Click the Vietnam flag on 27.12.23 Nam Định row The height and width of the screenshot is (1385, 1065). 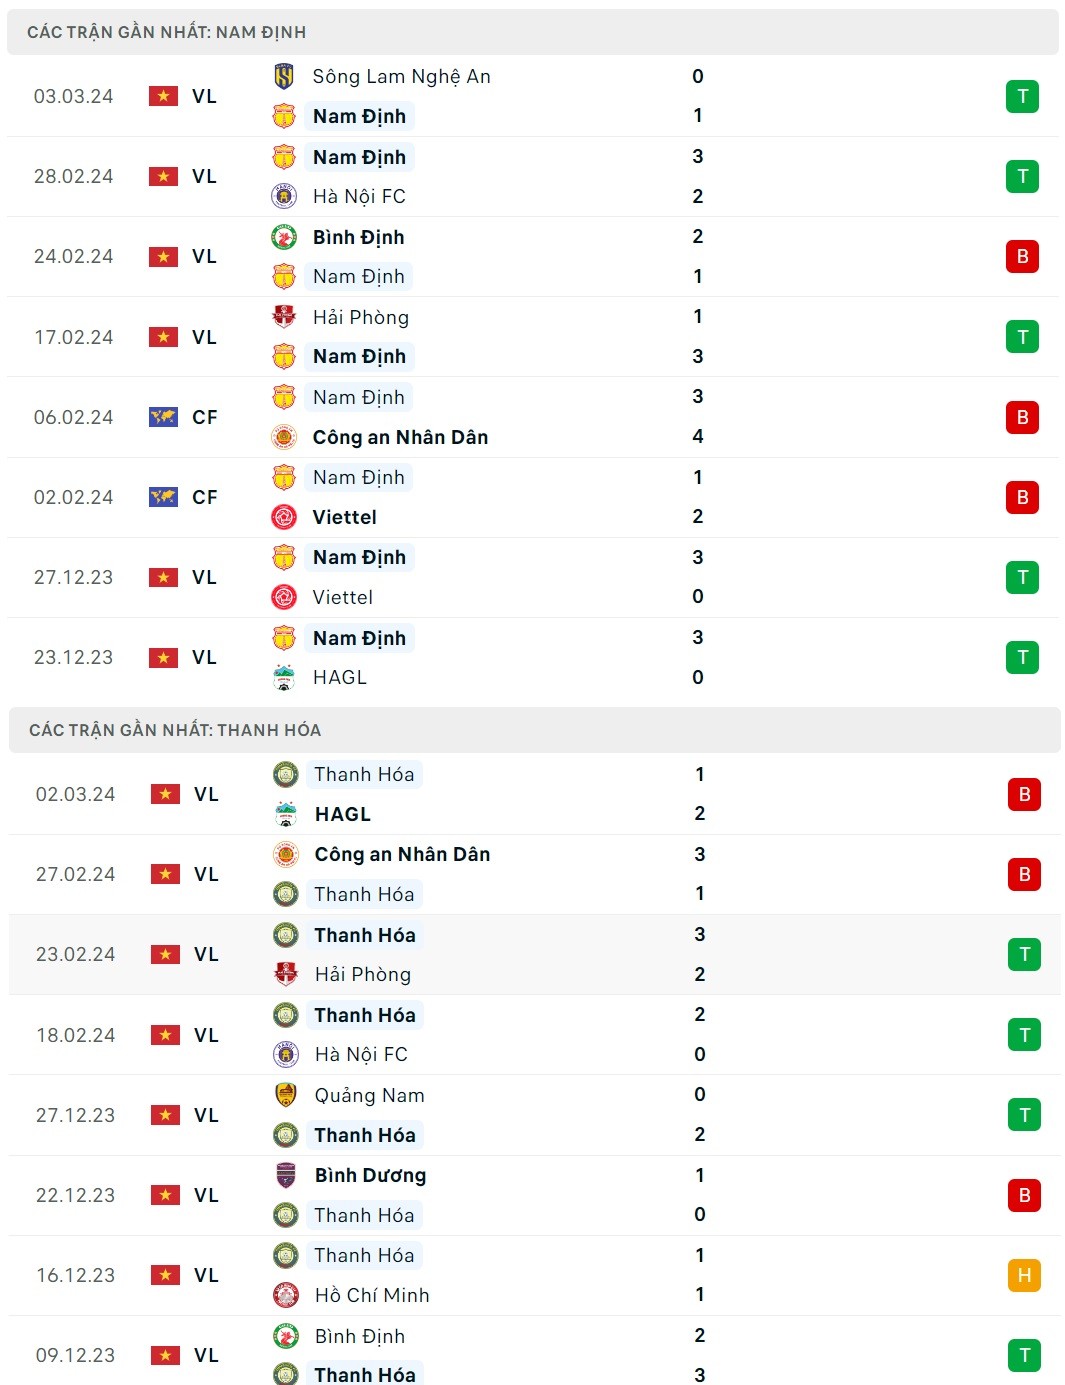coord(163,577)
